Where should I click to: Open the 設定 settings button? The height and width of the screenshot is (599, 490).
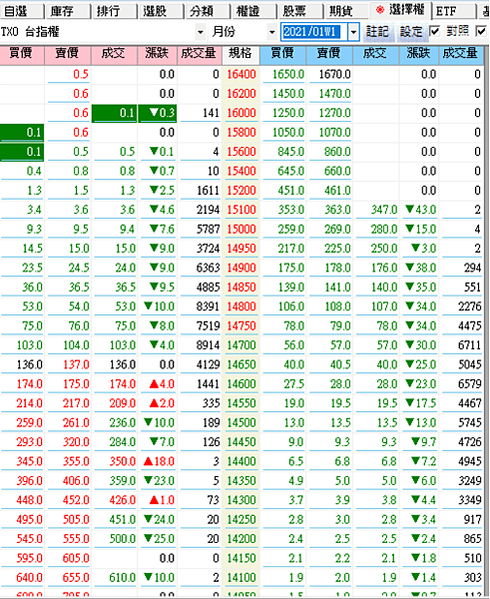[x=411, y=32]
